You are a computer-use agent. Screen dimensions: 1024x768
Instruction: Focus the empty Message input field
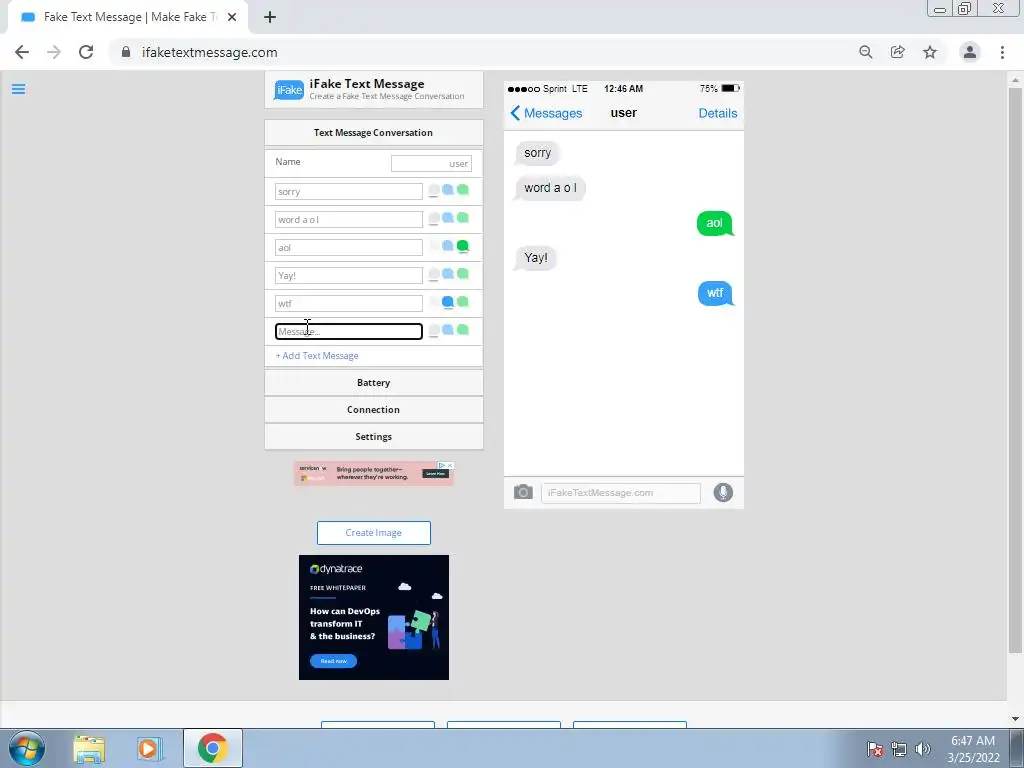pos(349,332)
